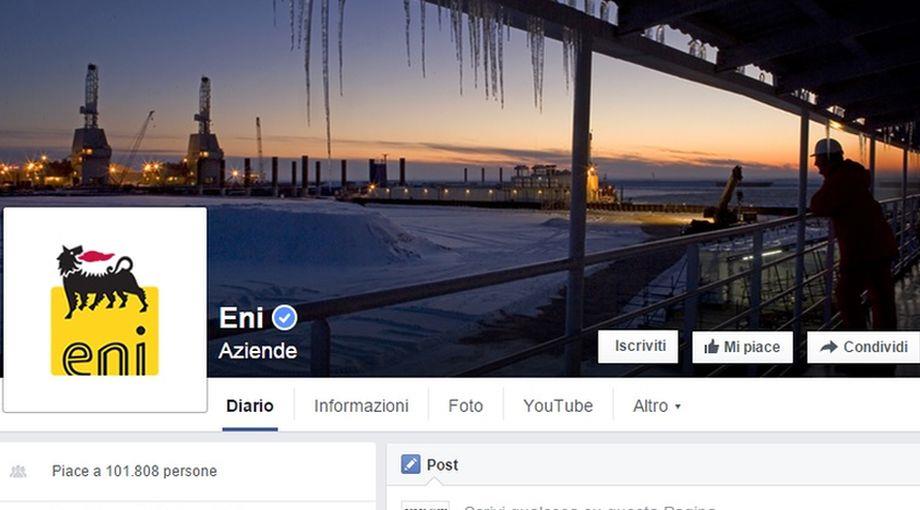The width and height of the screenshot is (920, 510).
Task: Click the people icon next to likes count
Action: pyautogui.click(x=18, y=471)
